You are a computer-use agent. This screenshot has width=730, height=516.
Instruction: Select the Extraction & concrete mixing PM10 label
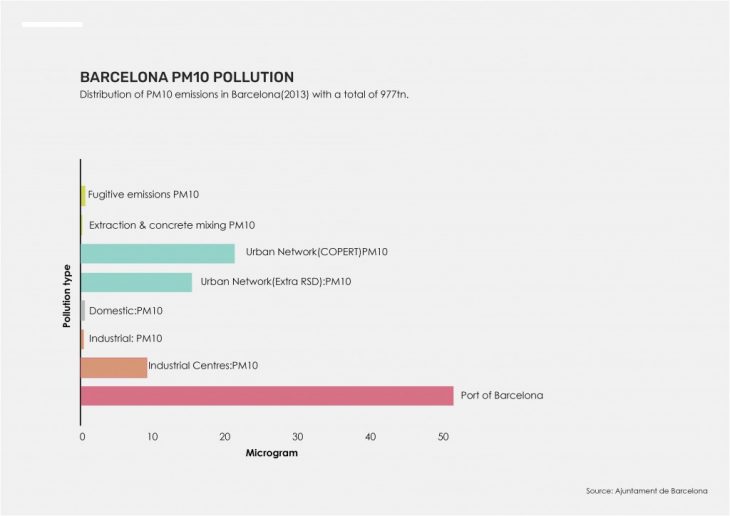(172, 225)
